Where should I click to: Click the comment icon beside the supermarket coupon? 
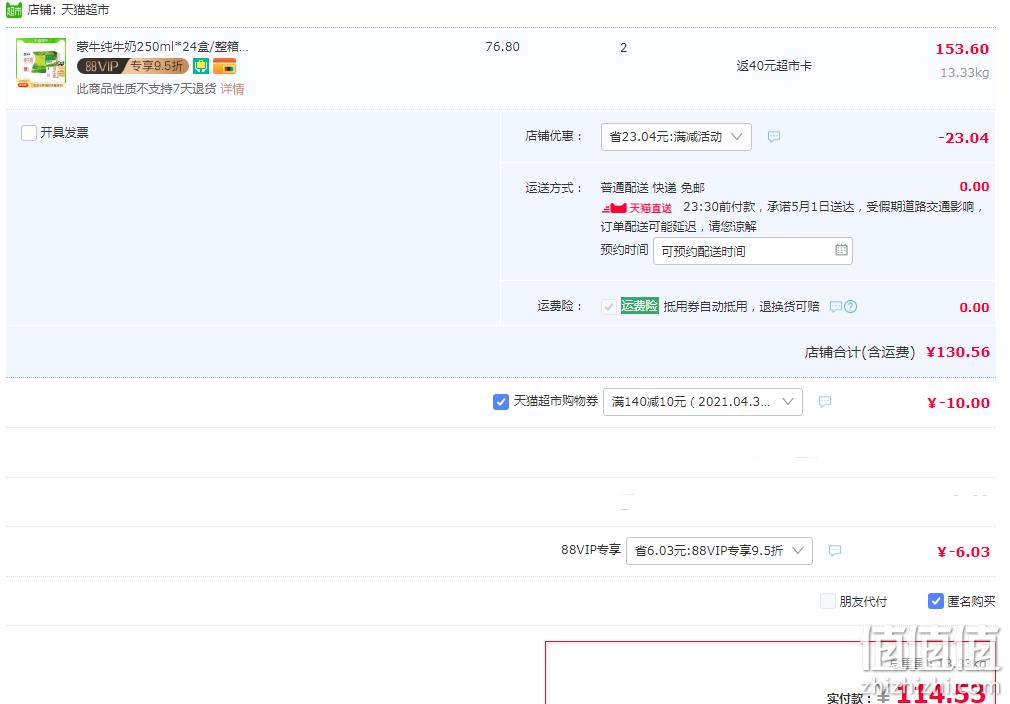pos(825,402)
